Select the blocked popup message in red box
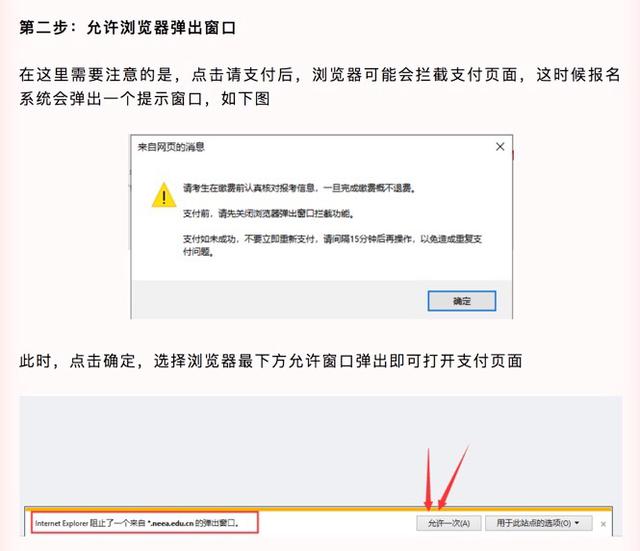This screenshot has height=551, width=640. pos(144,523)
